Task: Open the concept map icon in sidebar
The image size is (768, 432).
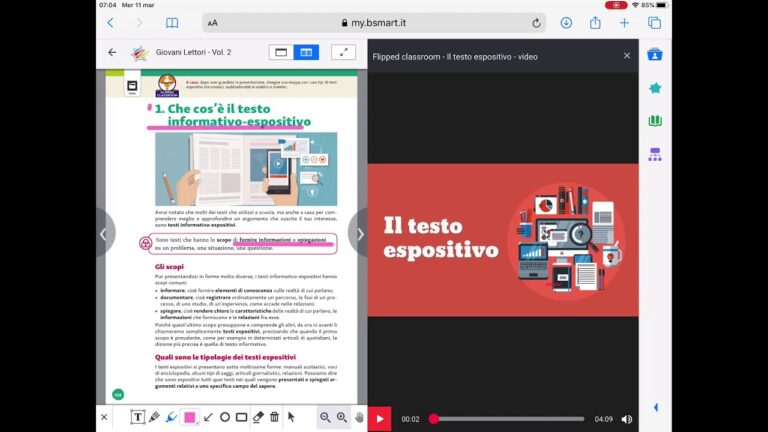Action: 655,154
